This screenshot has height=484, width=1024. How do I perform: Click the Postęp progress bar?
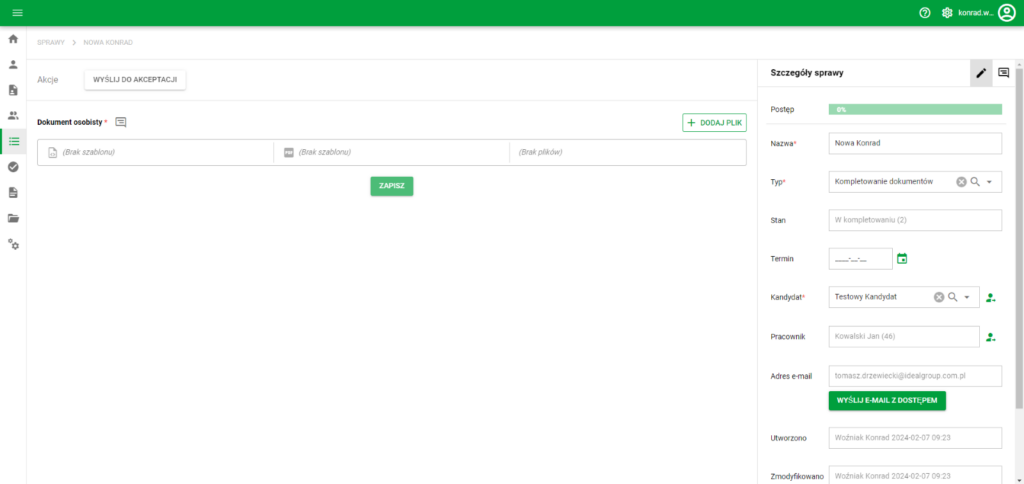(915, 110)
